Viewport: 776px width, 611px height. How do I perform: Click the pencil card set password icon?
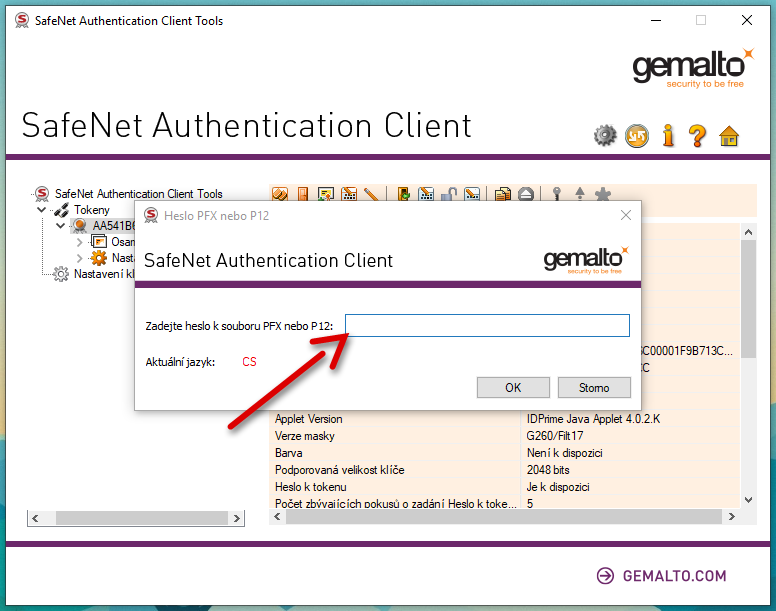(472, 194)
